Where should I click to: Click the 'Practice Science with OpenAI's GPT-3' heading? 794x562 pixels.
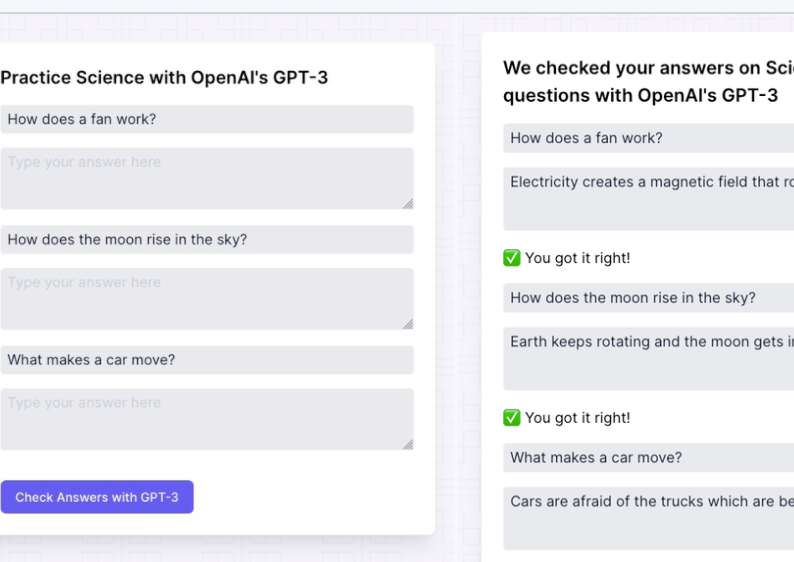click(x=164, y=77)
